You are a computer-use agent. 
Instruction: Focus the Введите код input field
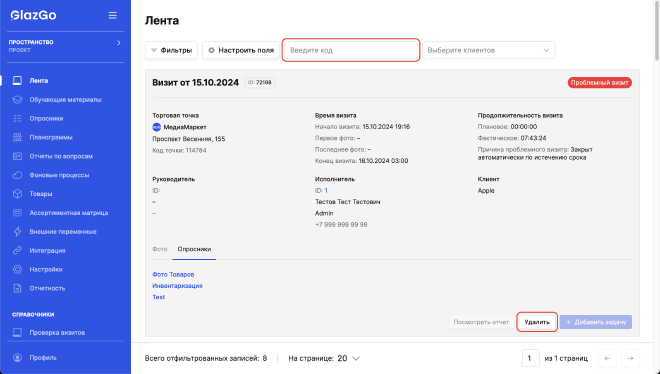coord(351,50)
